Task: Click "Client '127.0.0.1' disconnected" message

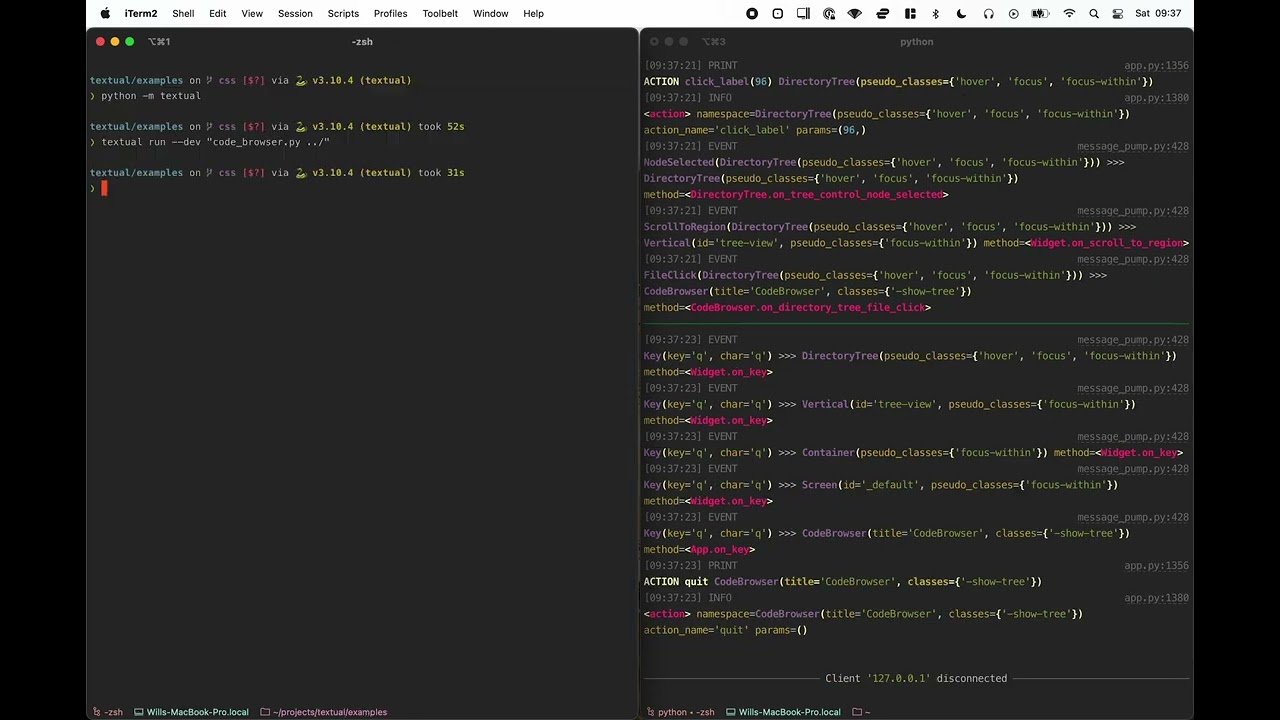Action: [916, 678]
